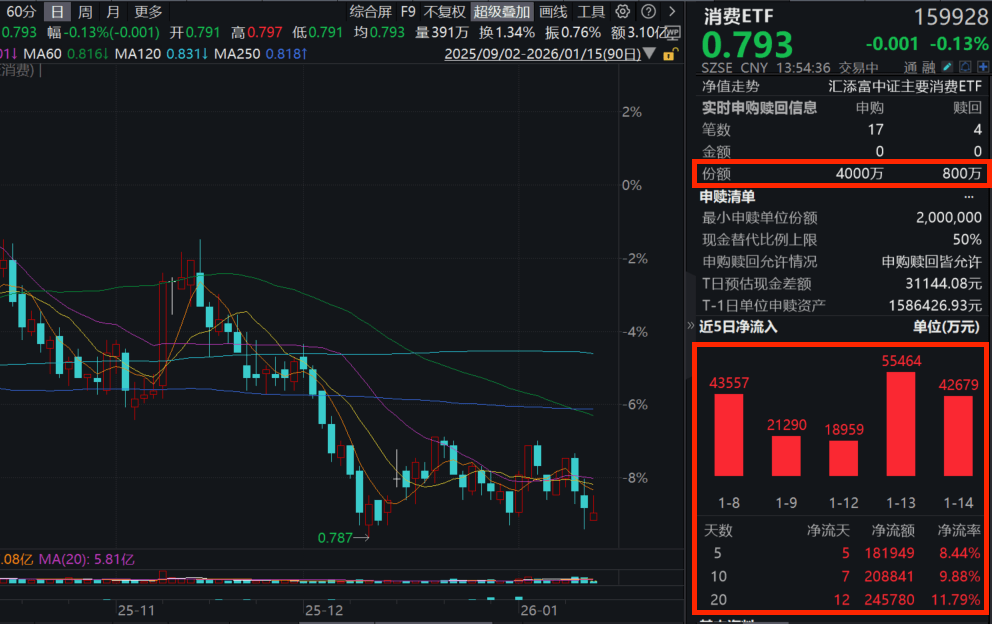This screenshot has height=624, width=992.
Task: Click the pencil edit icon beside 交易中
Action: tap(948, 66)
